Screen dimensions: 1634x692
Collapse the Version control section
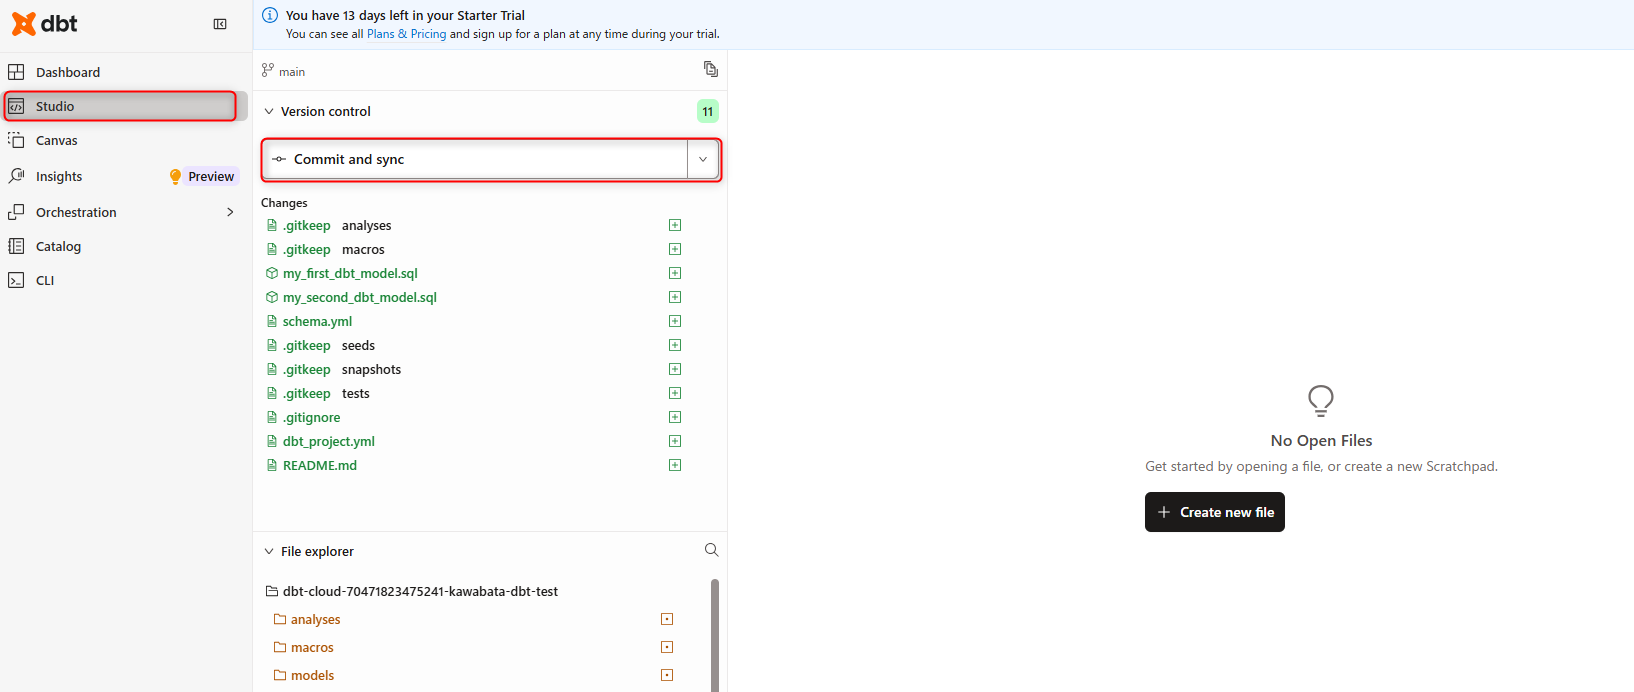pos(269,111)
